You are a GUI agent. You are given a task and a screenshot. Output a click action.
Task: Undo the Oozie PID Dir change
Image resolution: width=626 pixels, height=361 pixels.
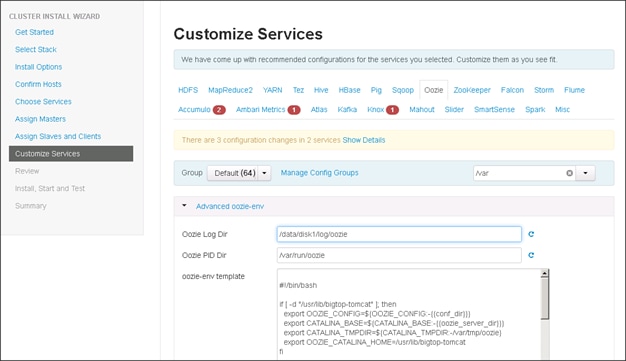(531, 255)
